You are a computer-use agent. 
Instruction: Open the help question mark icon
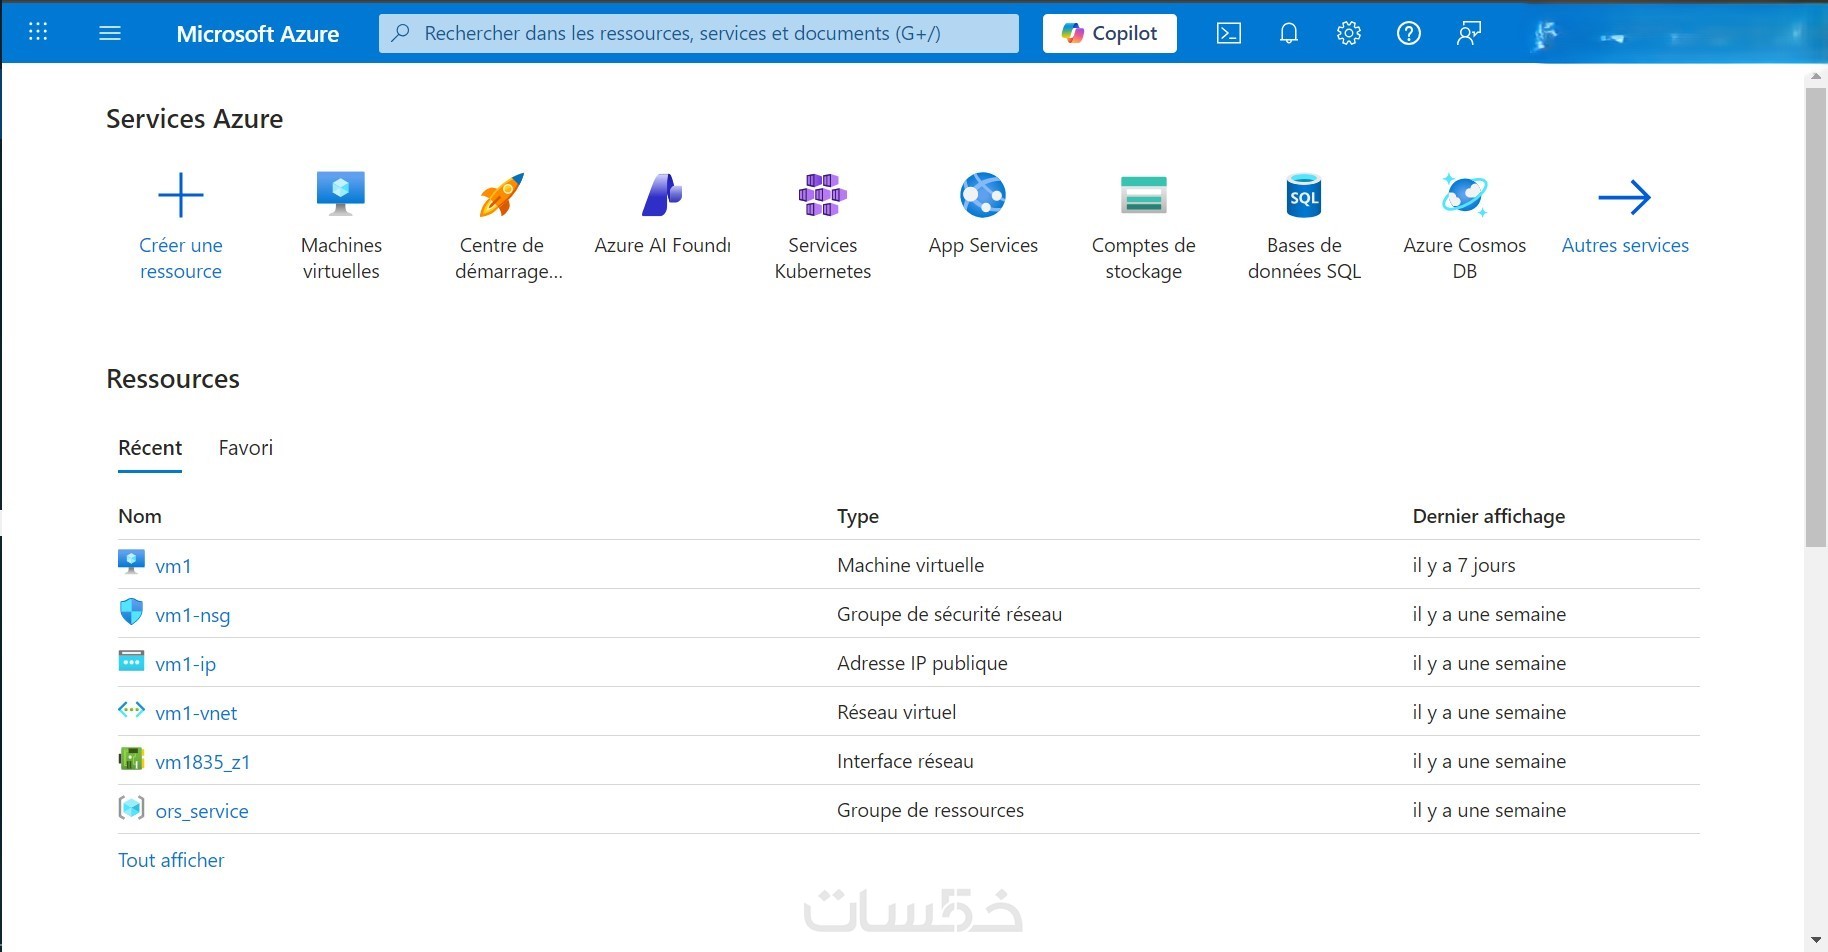1409,33
